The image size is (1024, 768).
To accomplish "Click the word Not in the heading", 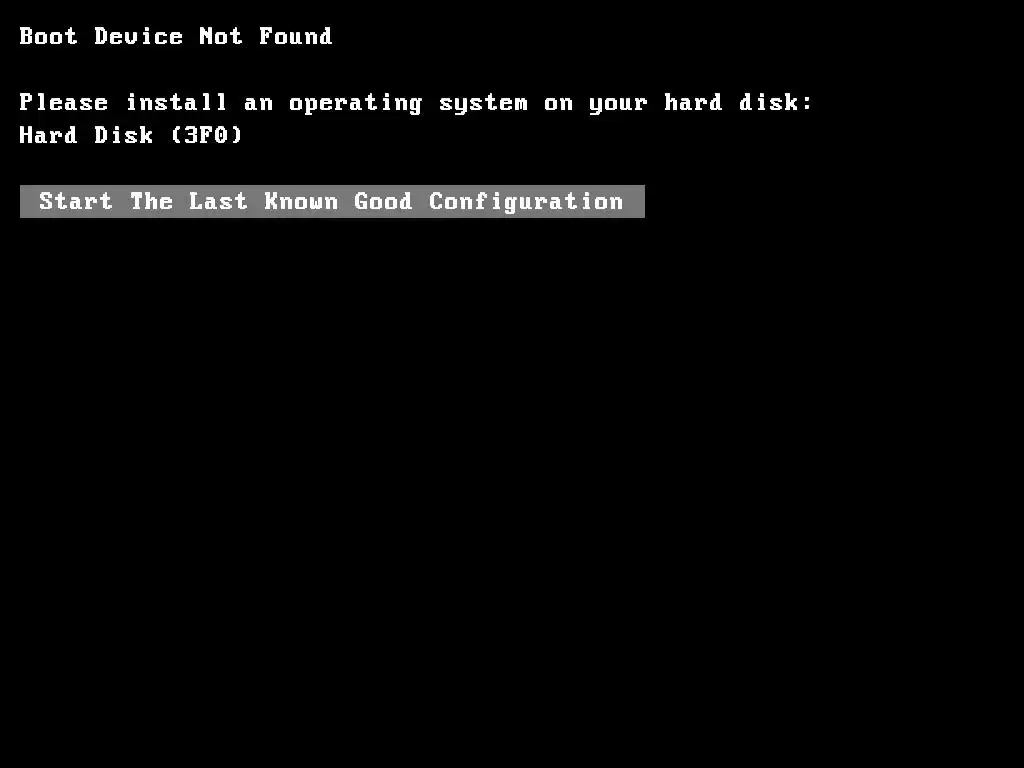I will [221, 36].
